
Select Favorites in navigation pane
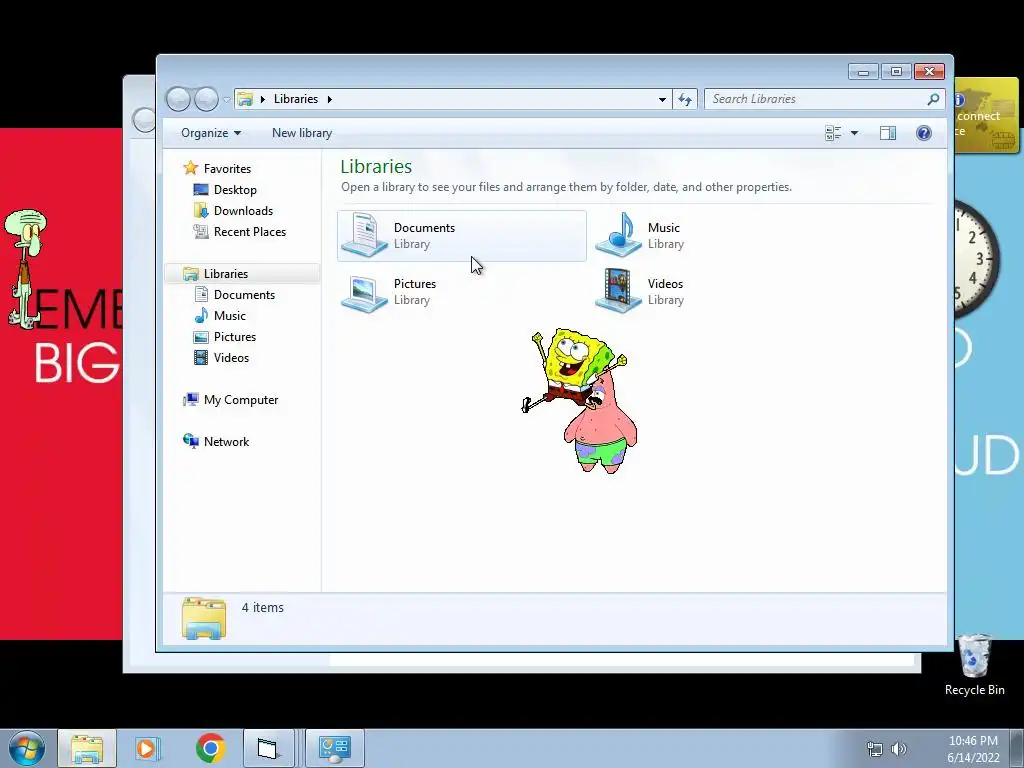(x=227, y=168)
